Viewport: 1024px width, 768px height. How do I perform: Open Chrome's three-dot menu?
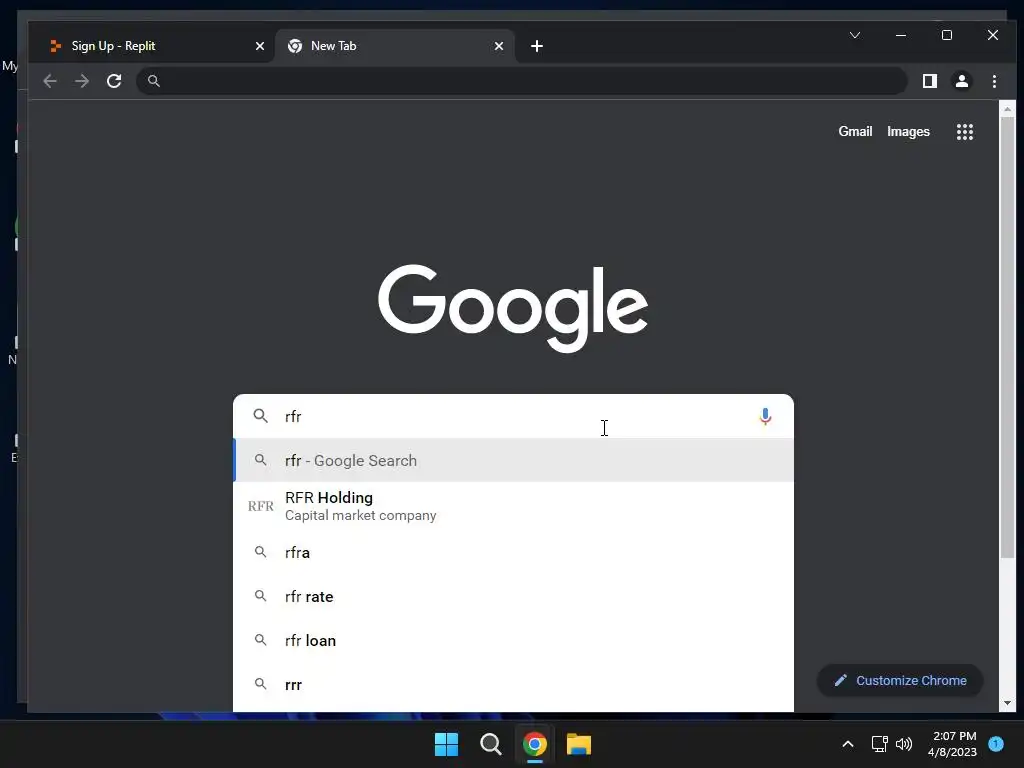coord(994,81)
